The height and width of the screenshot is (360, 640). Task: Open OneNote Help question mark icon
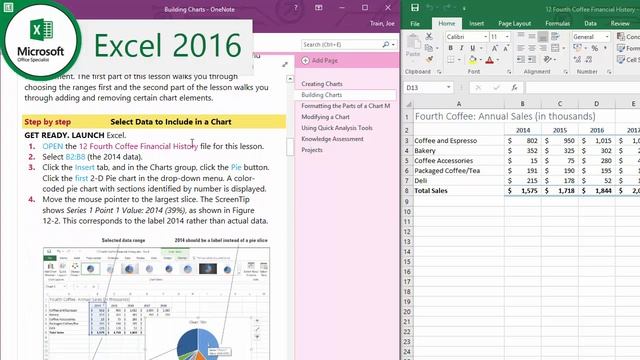296,8
